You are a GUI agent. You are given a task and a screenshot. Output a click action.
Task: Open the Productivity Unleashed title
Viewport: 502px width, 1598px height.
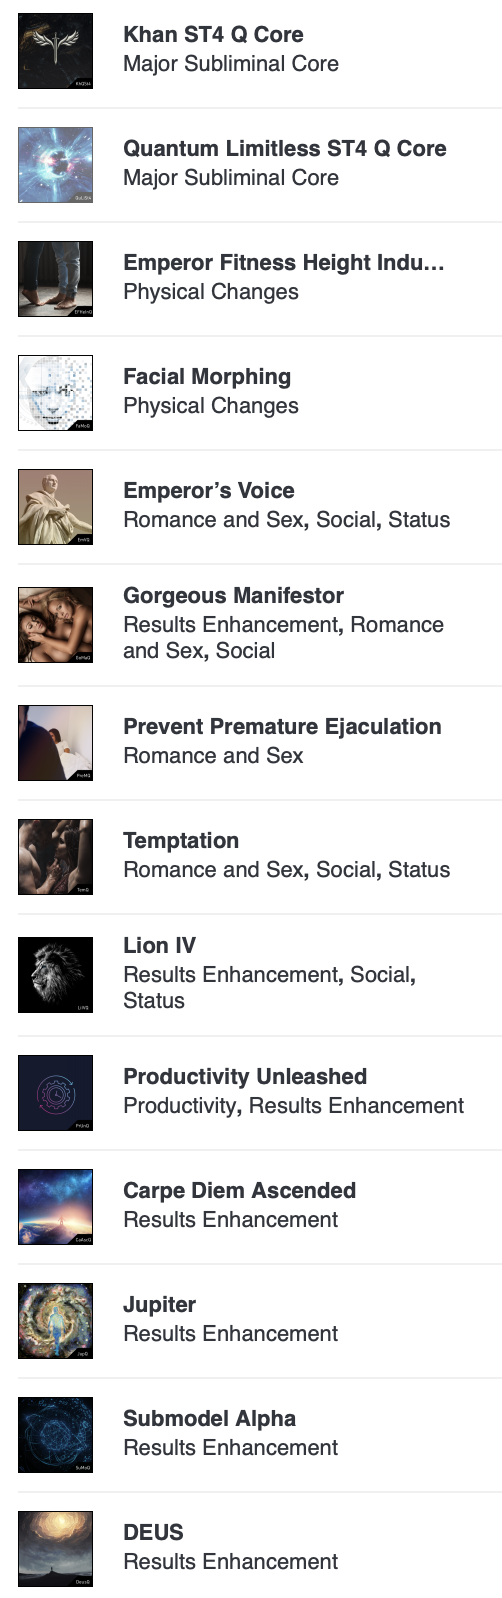(x=245, y=1076)
